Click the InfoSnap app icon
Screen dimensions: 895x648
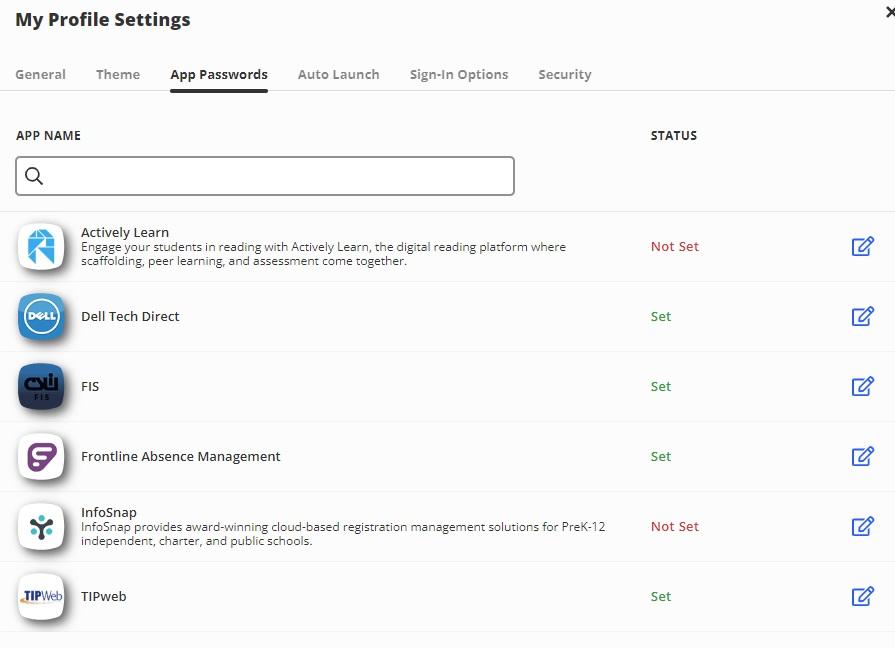(41, 526)
